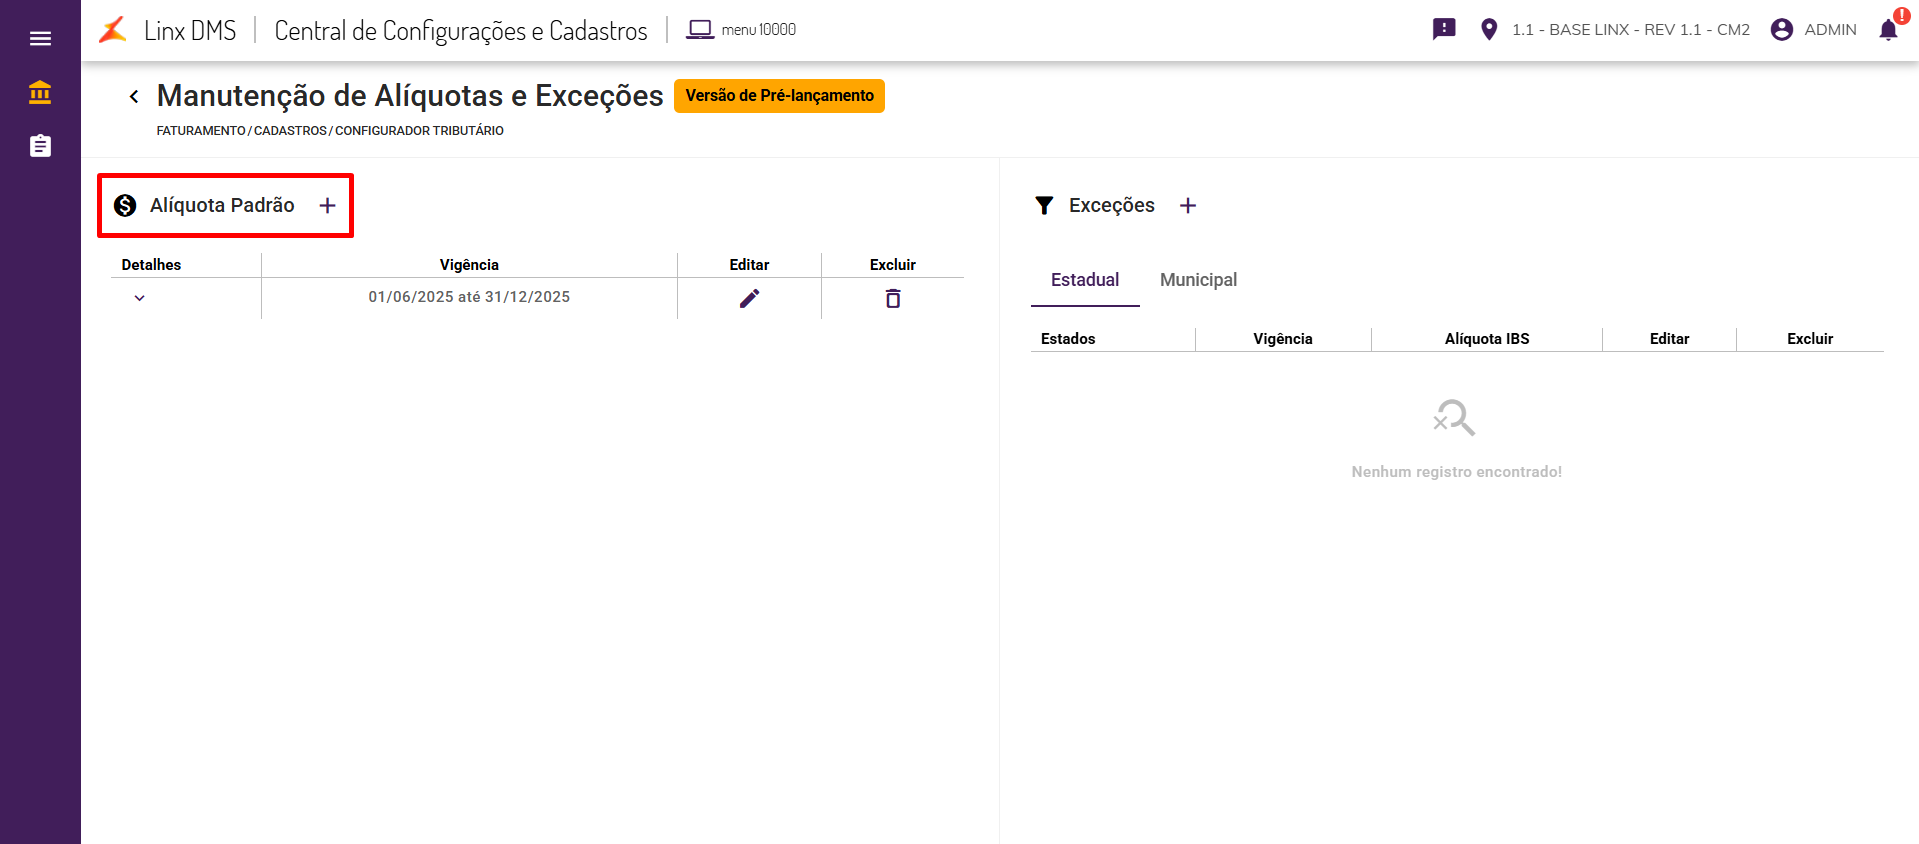Open the hamburger menu in sidebar
Image resolution: width=1919 pixels, height=844 pixels.
(x=40, y=39)
